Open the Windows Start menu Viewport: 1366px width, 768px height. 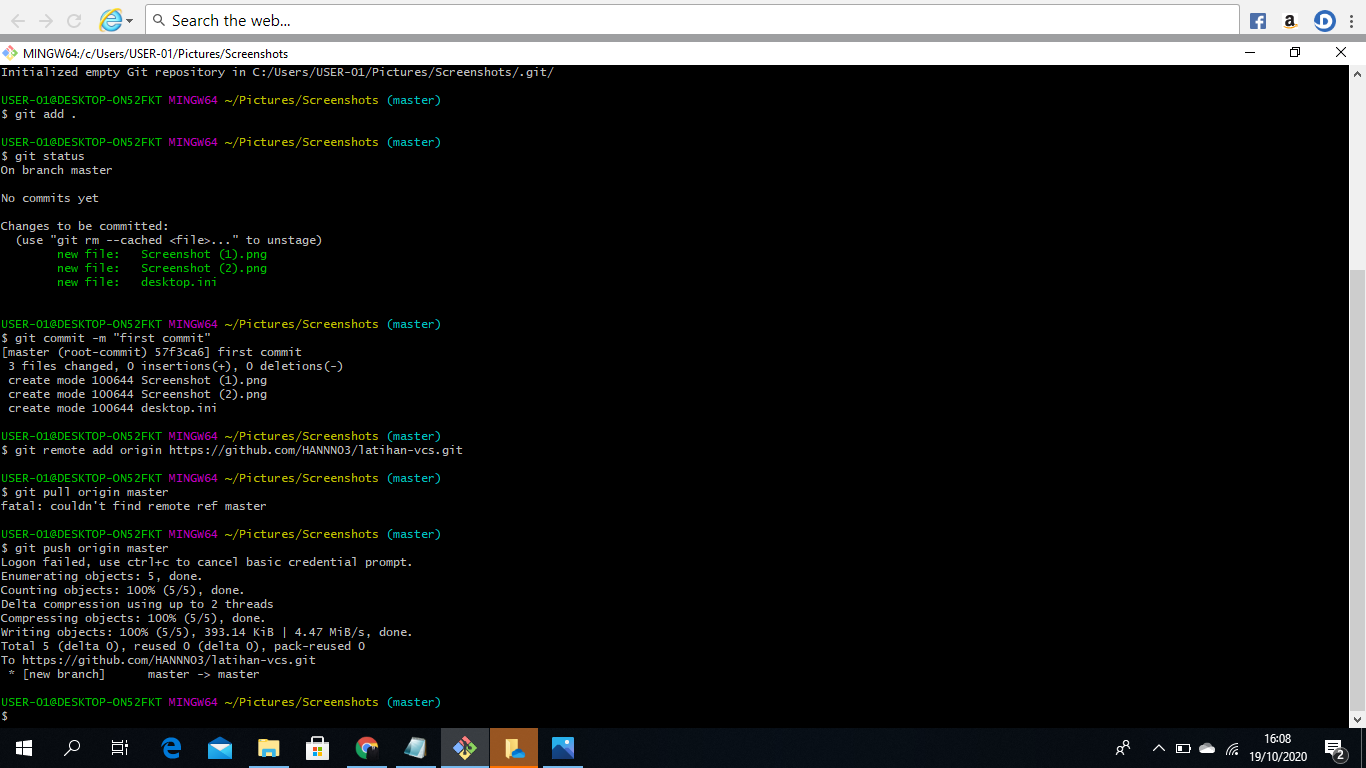coord(24,748)
